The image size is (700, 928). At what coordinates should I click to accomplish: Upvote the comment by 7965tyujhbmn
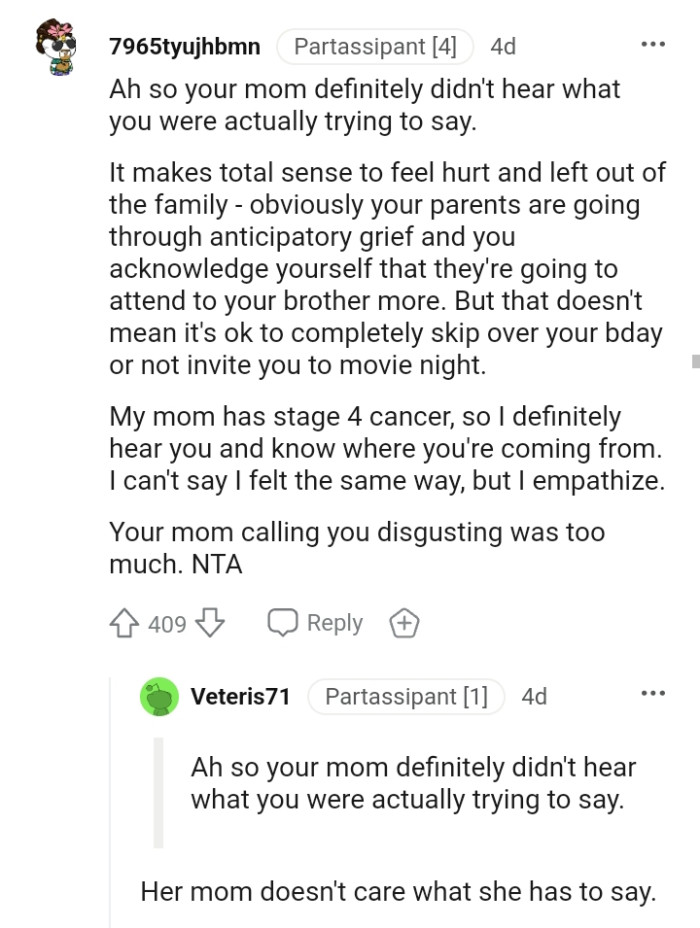click(124, 622)
